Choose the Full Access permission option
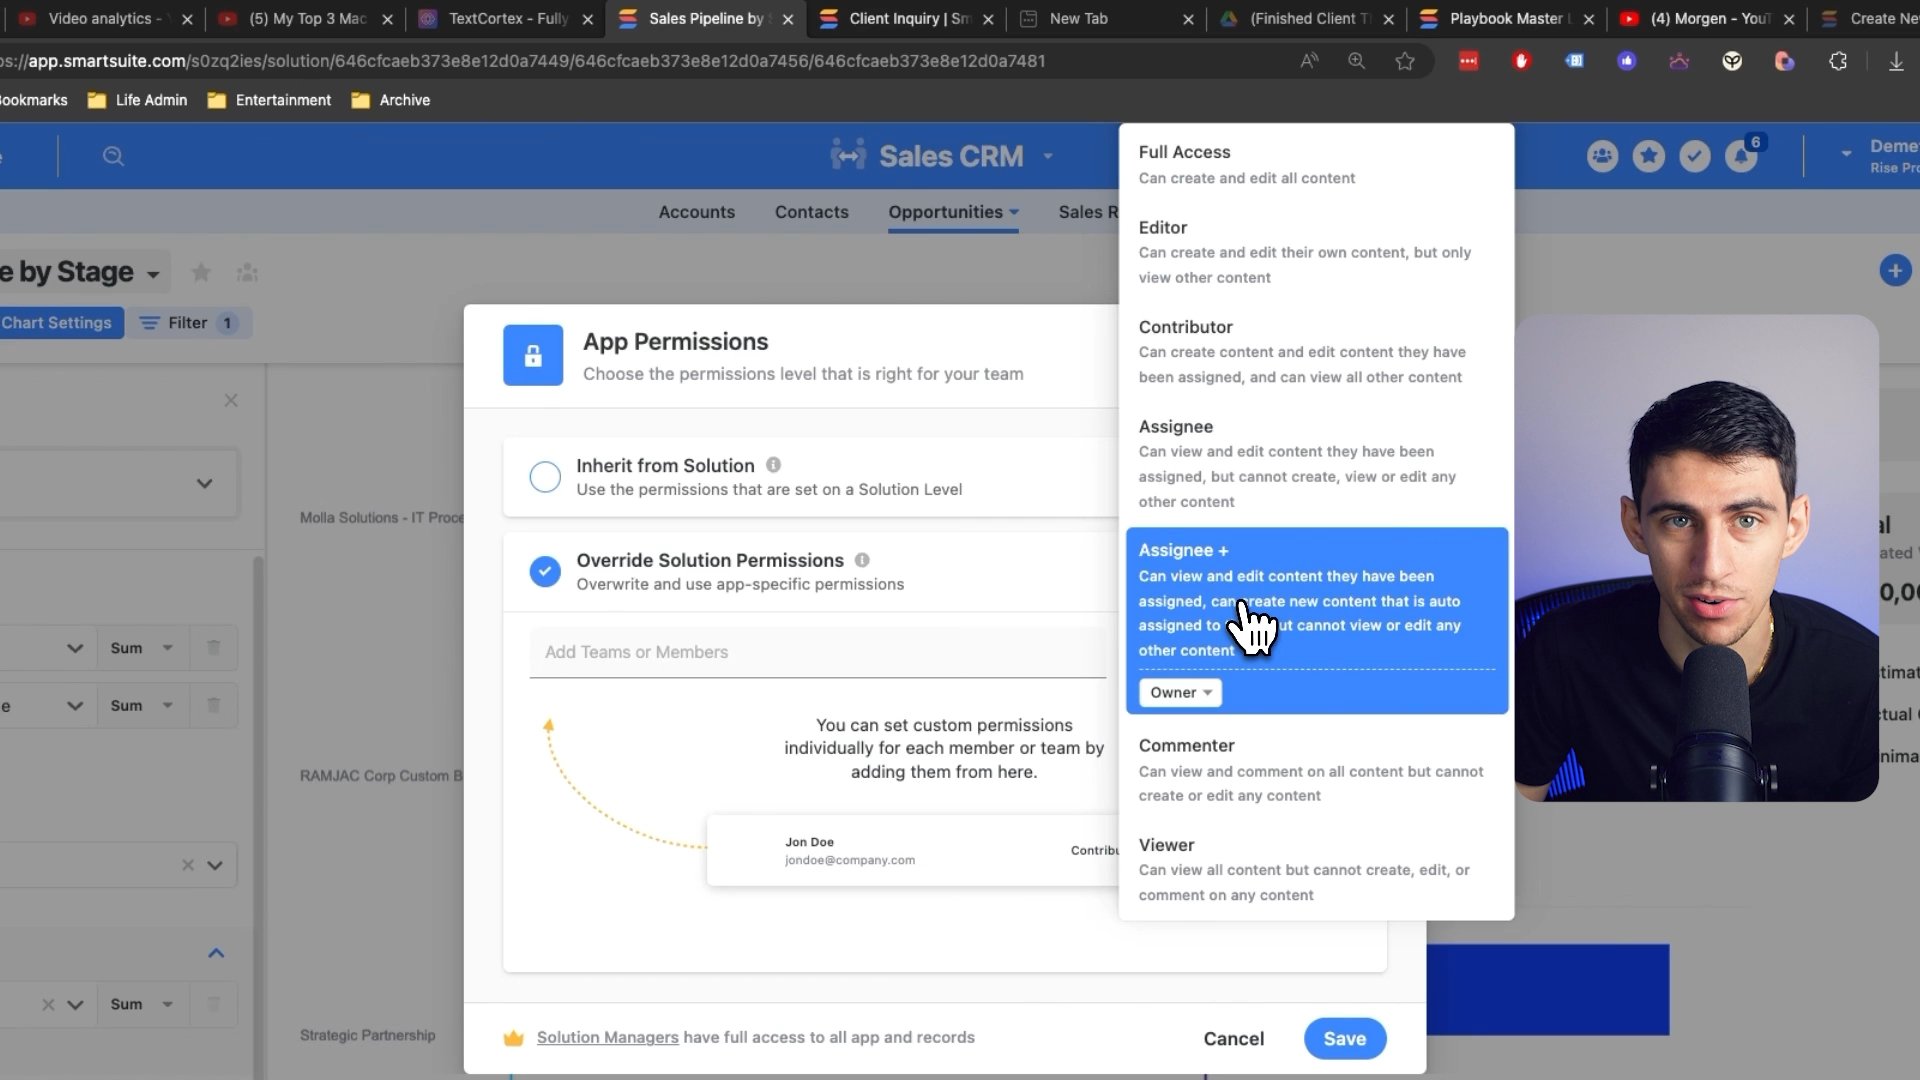This screenshot has height=1080, width=1920. click(1310, 164)
